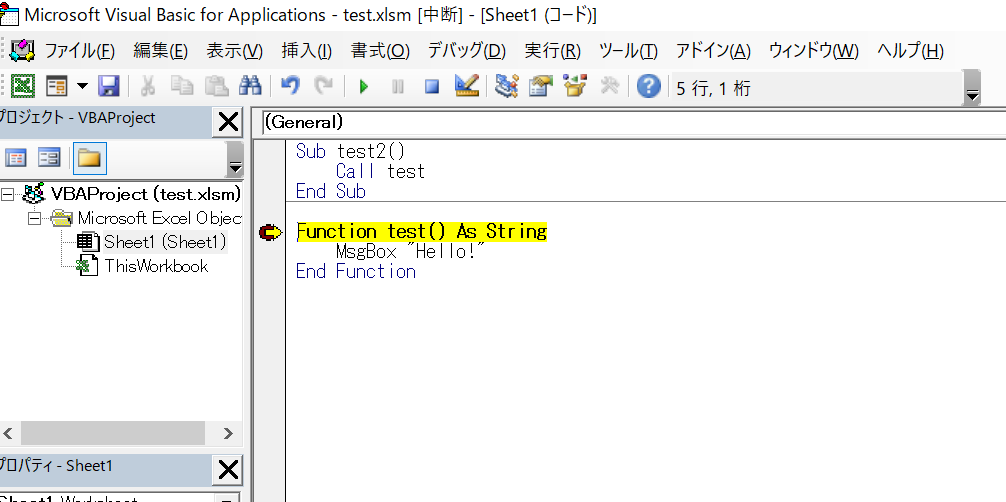Click the Copy icon in toolbar

tap(182, 85)
